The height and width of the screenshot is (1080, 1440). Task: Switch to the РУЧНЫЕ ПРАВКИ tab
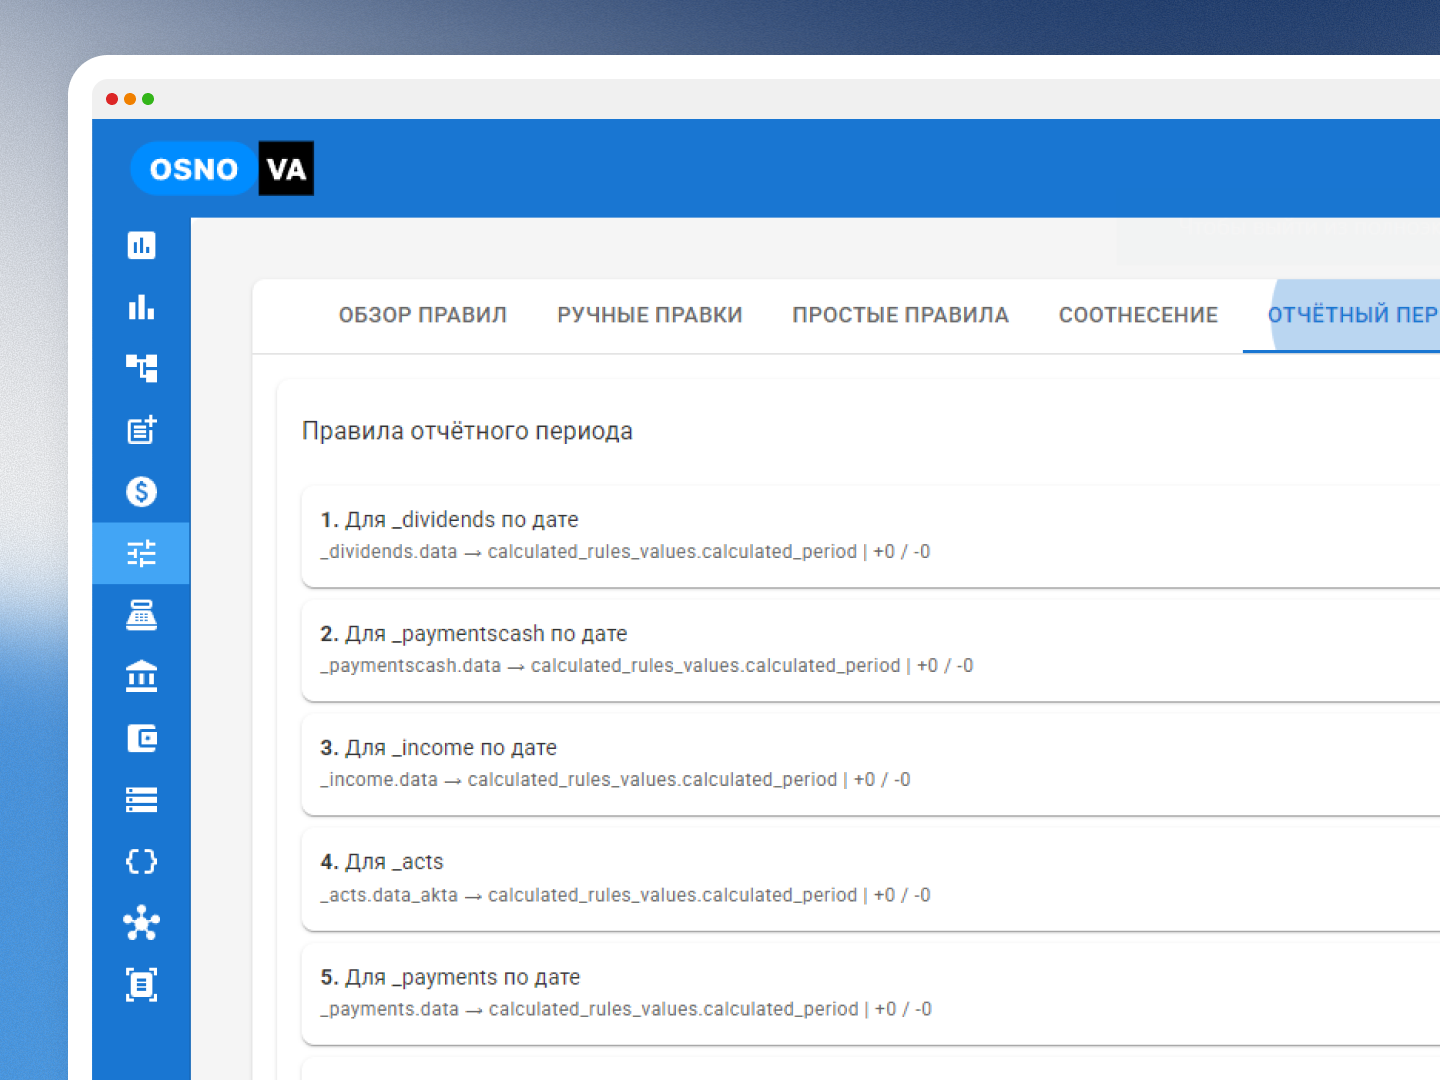pos(650,315)
